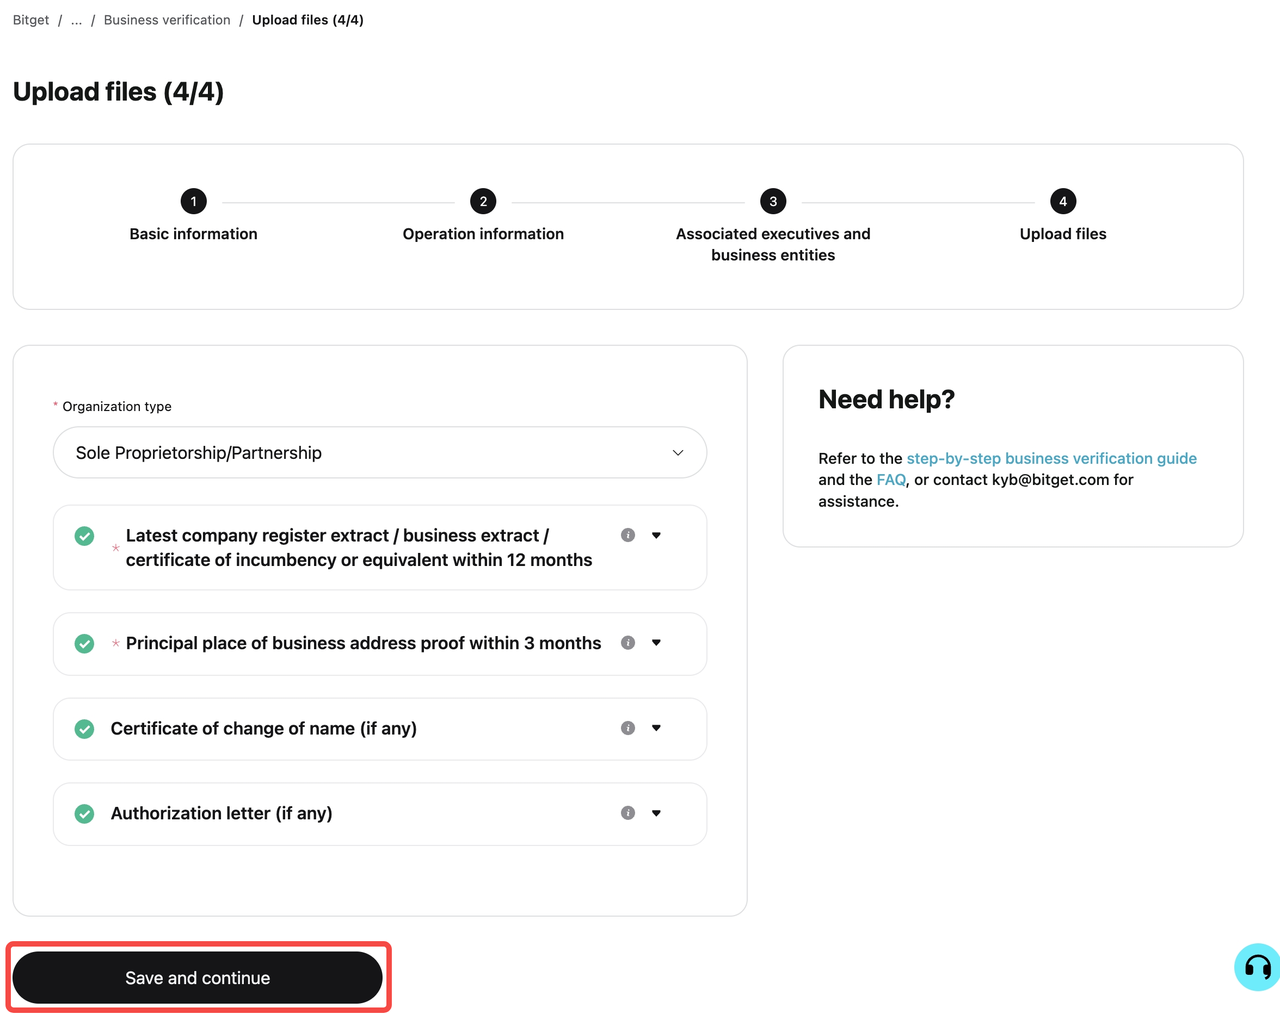Expand the company register extract upload section

tap(656, 535)
